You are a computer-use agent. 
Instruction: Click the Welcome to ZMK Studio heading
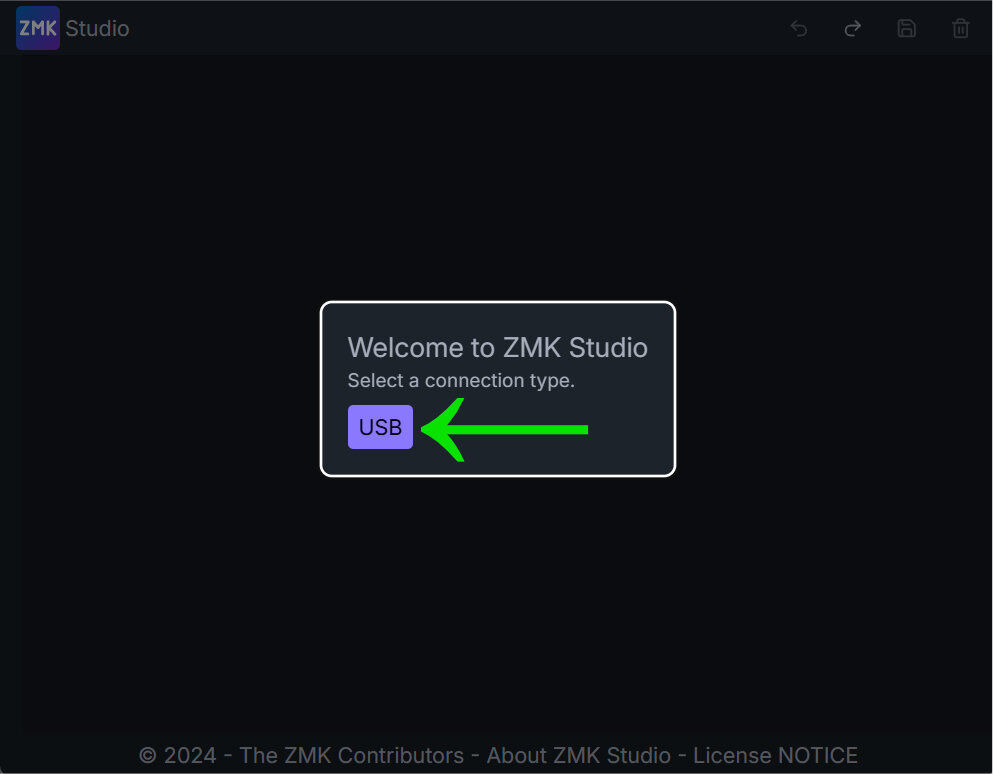[x=497, y=347]
